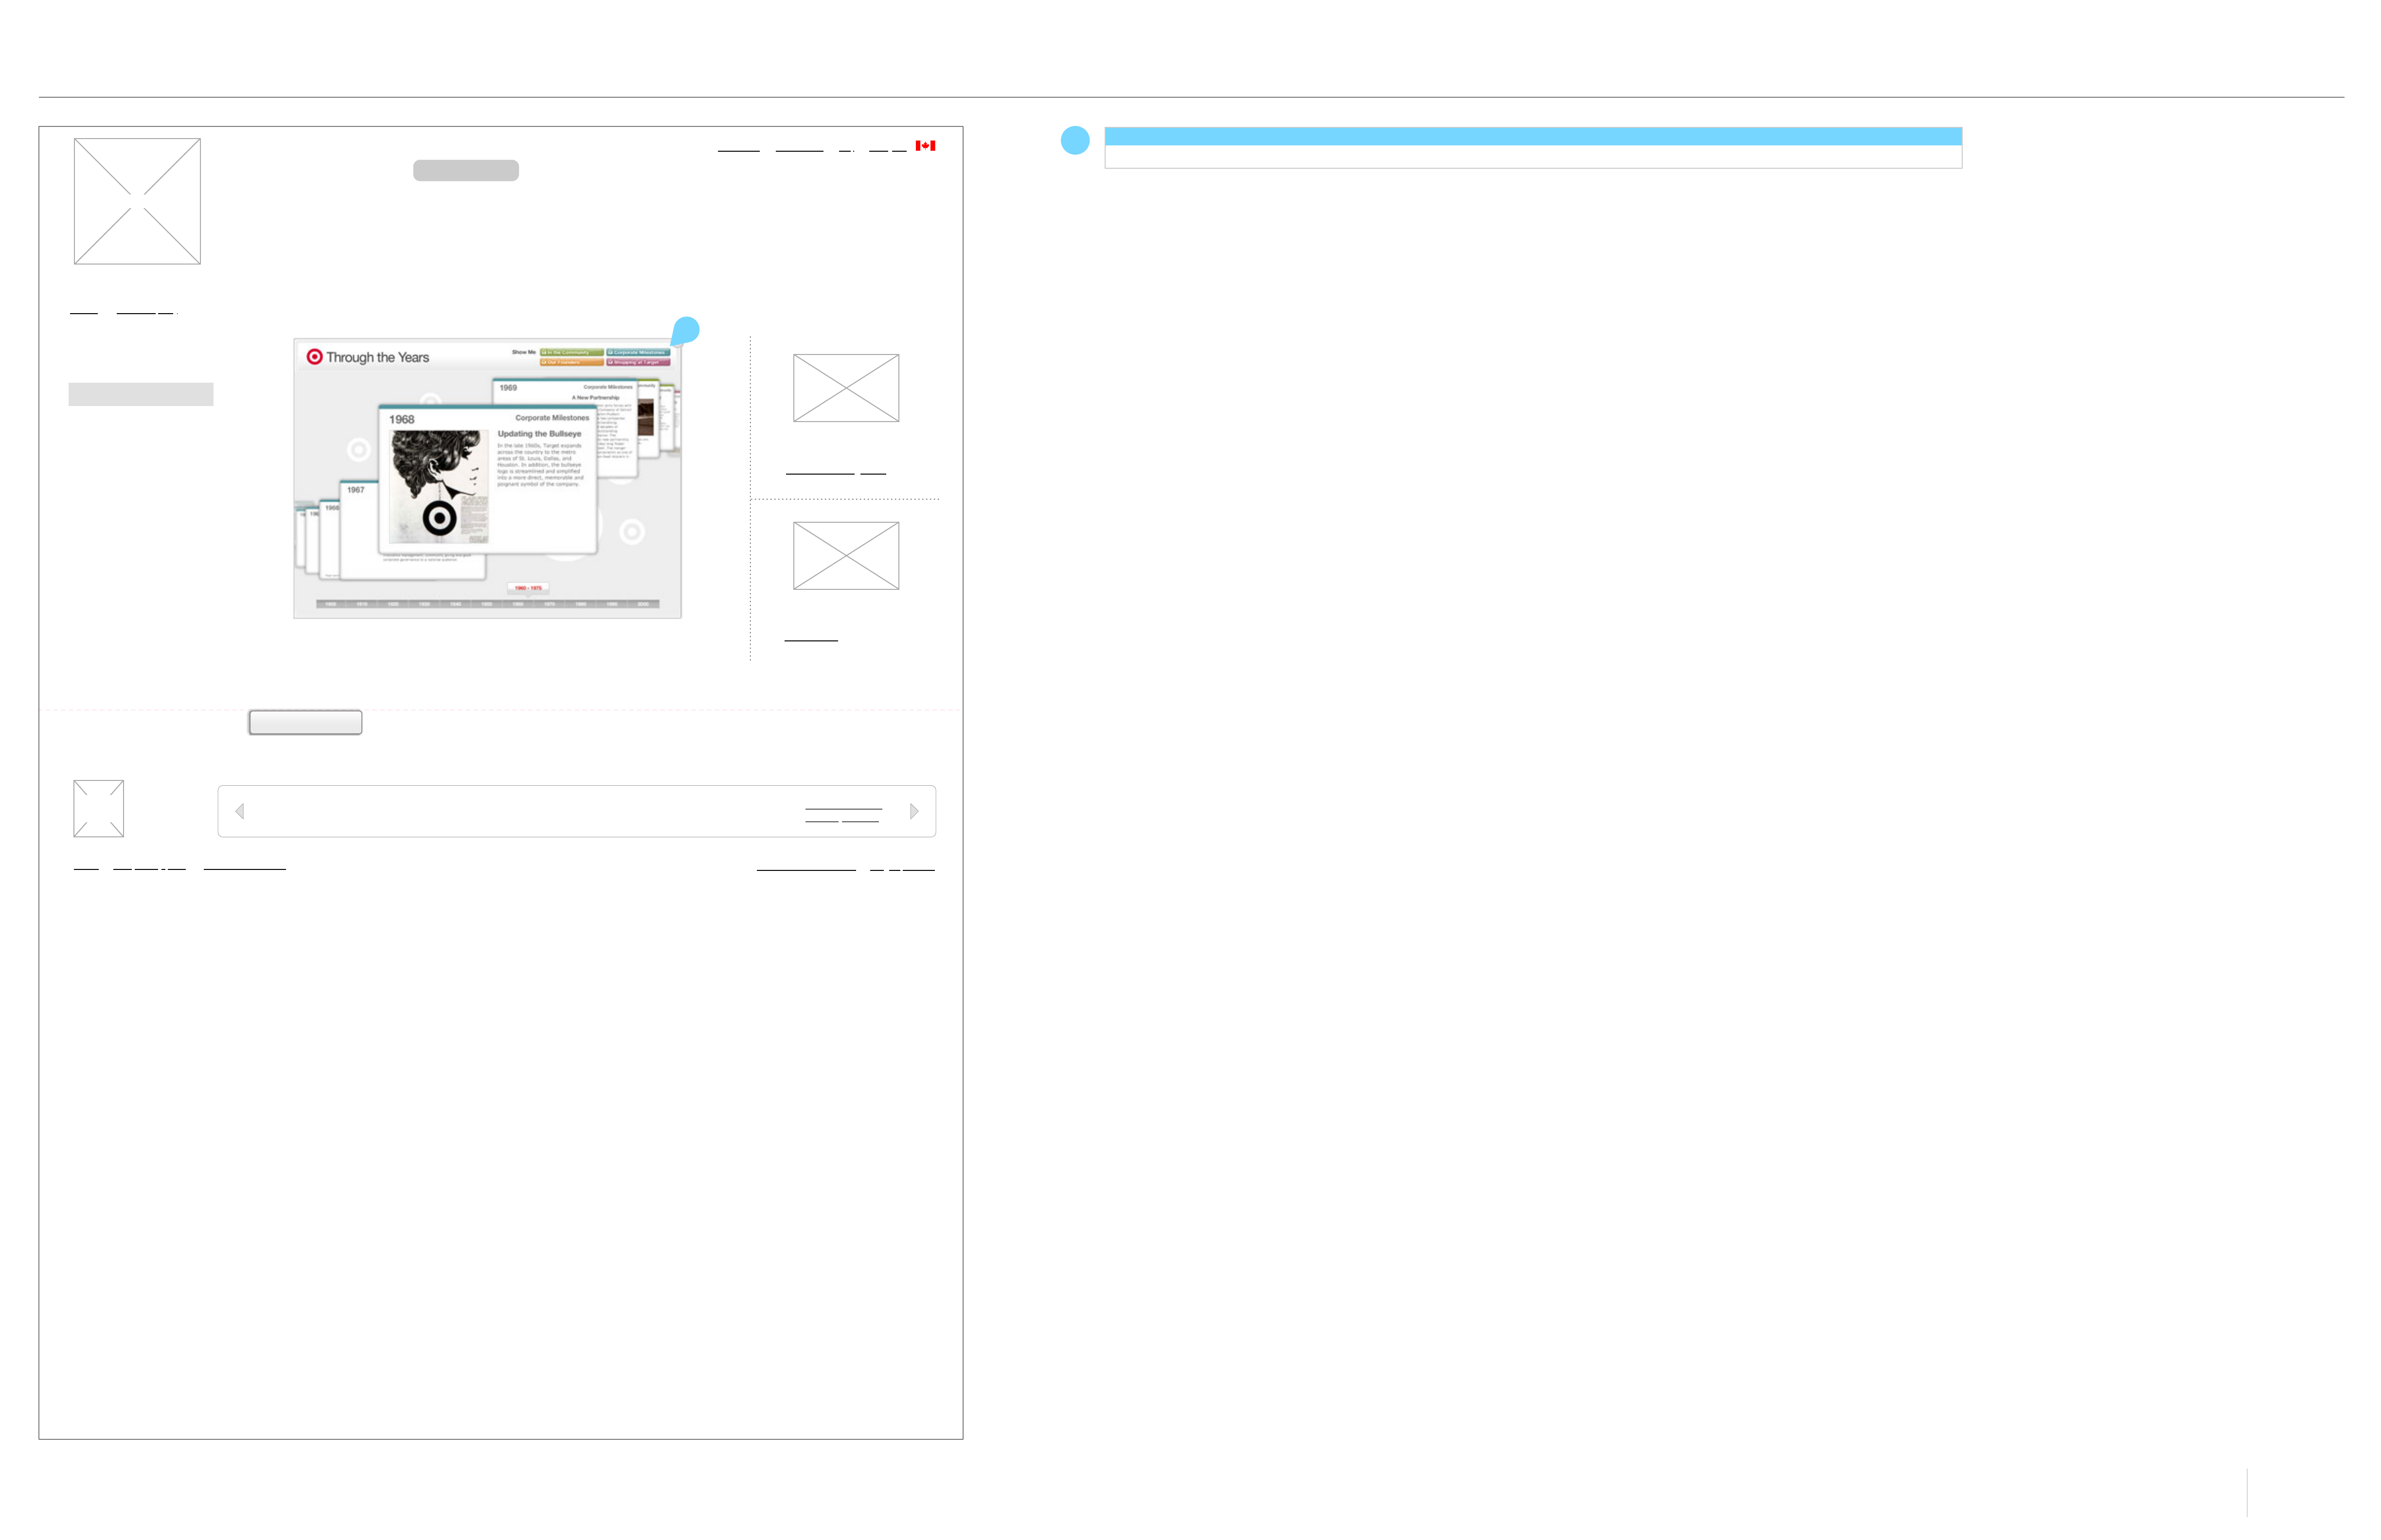
Task: Open the upper right sidebar thumbnail
Action: point(845,388)
